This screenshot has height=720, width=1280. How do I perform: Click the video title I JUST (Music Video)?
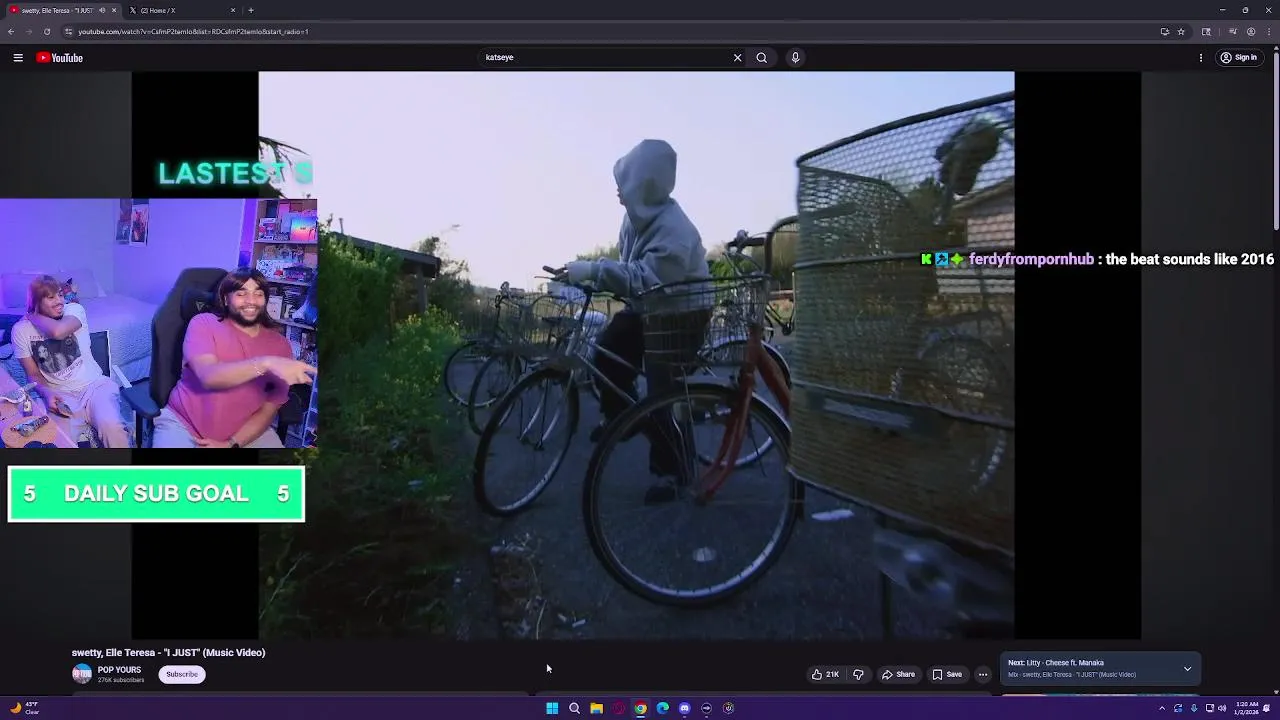(x=168, y=653)
